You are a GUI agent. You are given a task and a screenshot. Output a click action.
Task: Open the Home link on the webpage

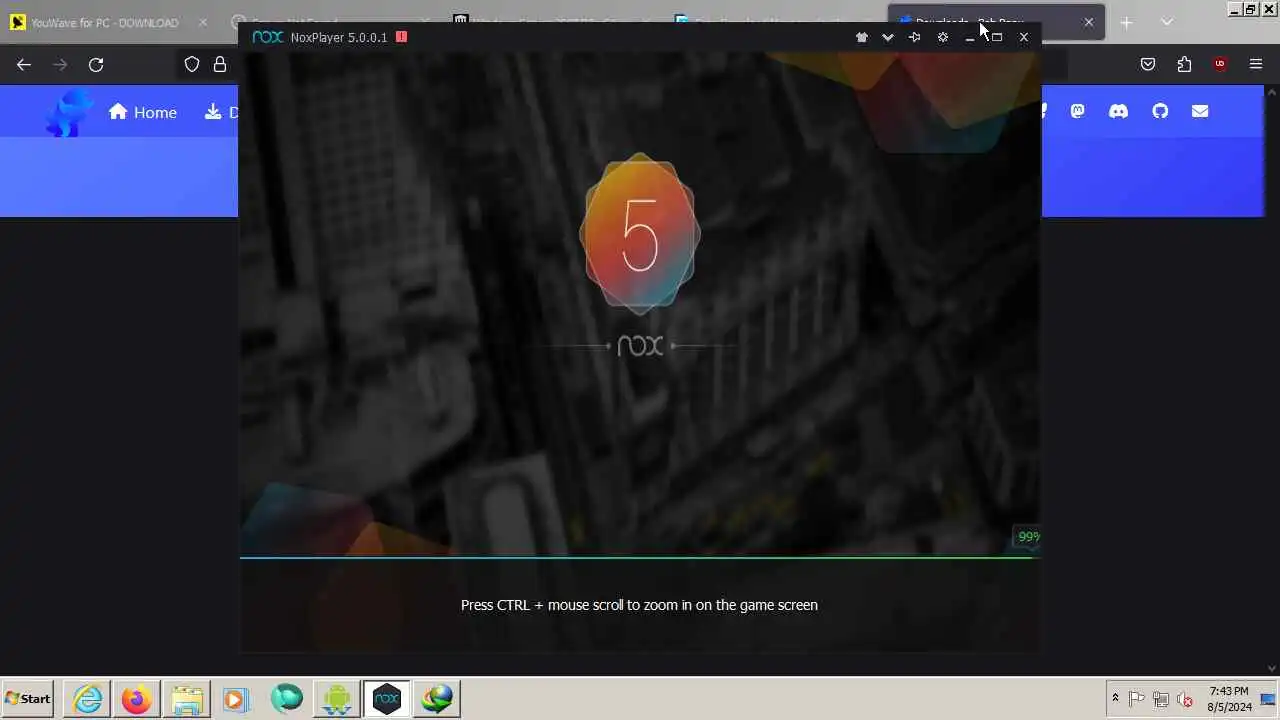[x=143, y=112]
